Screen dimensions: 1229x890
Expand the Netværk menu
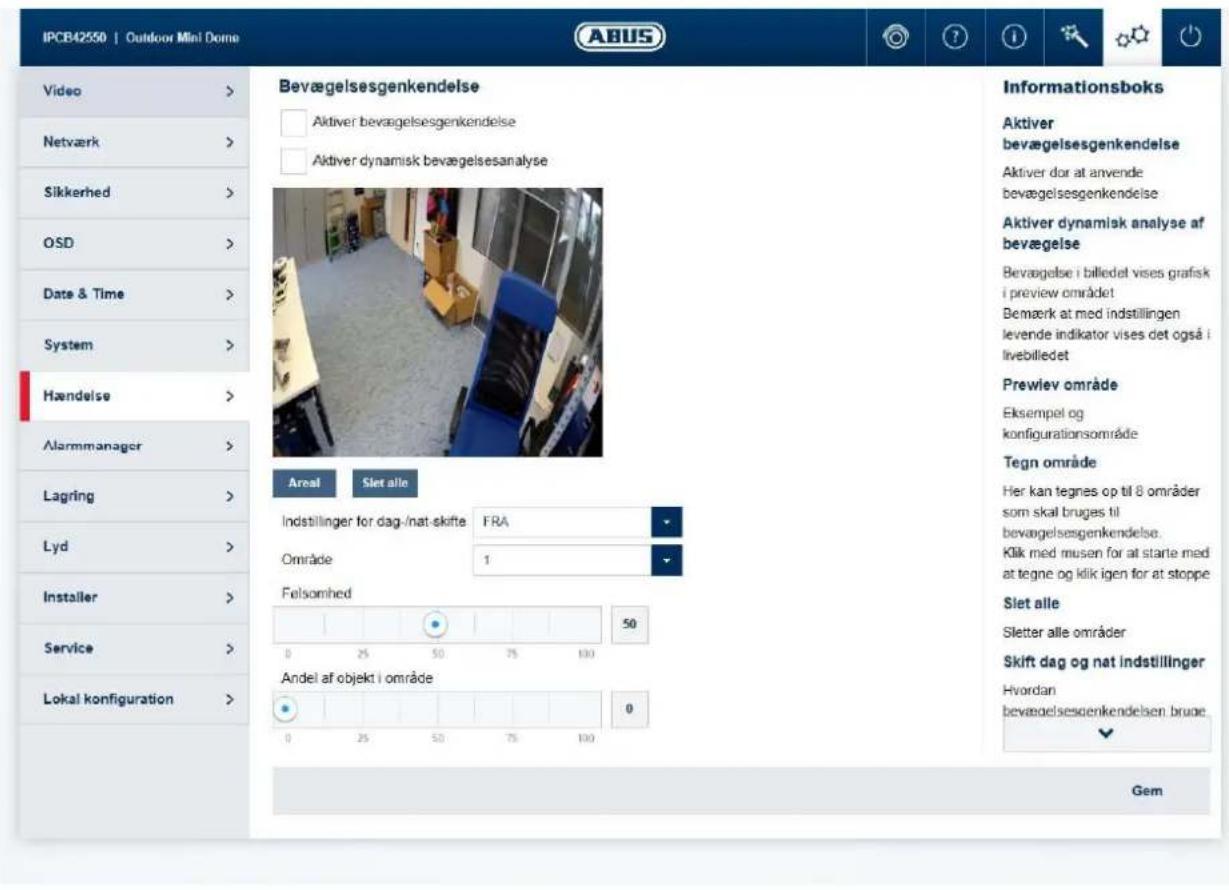pyautogui.click(x=134, y=143)
